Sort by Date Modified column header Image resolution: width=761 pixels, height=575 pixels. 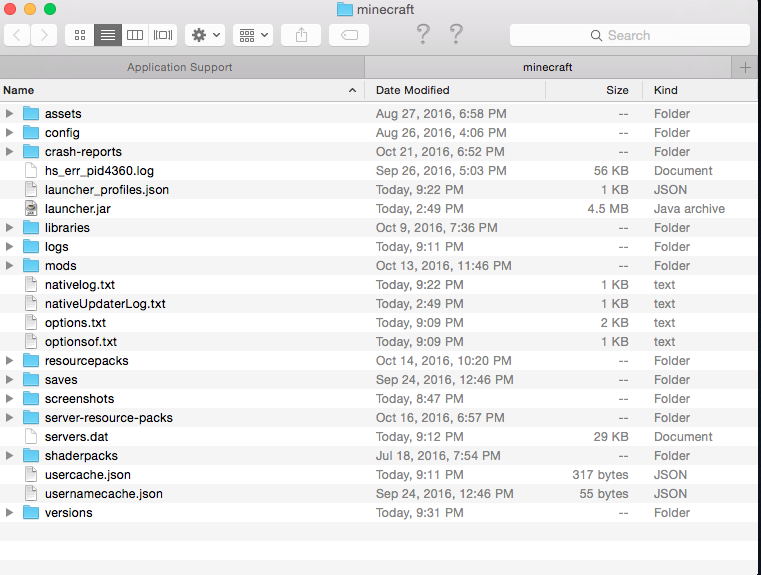coord(455,90)
